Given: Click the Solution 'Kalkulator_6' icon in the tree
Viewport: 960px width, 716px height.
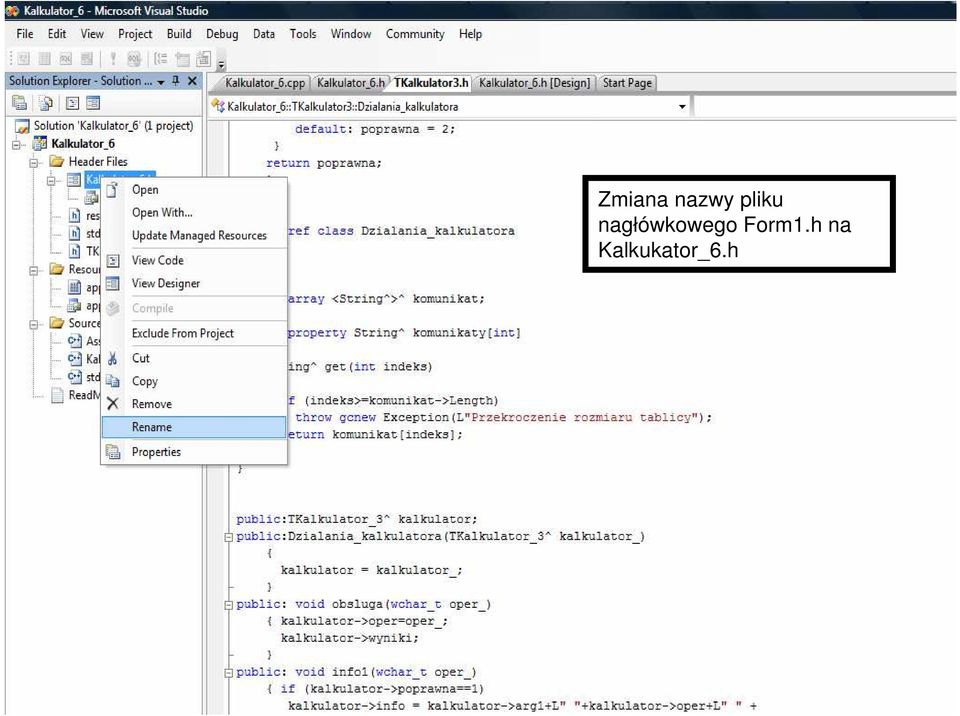Looking at the screenshot, I should [22, 126].
